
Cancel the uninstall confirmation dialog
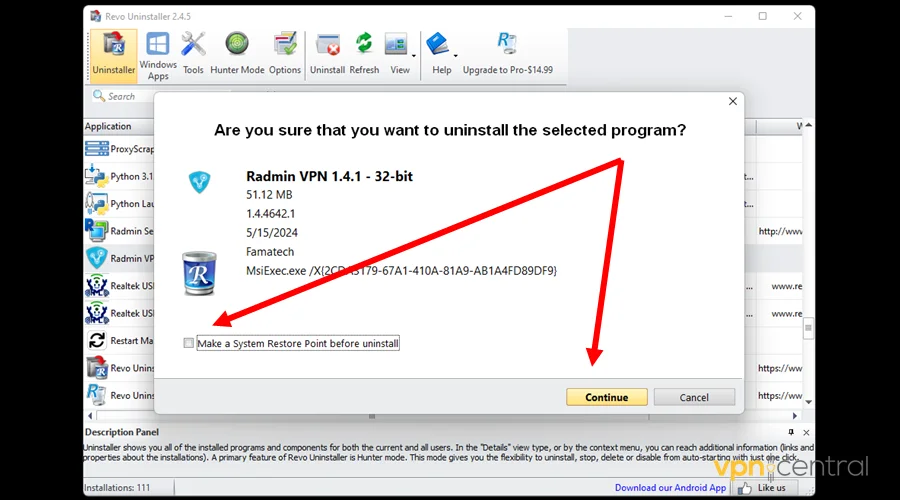coord(694,397)
